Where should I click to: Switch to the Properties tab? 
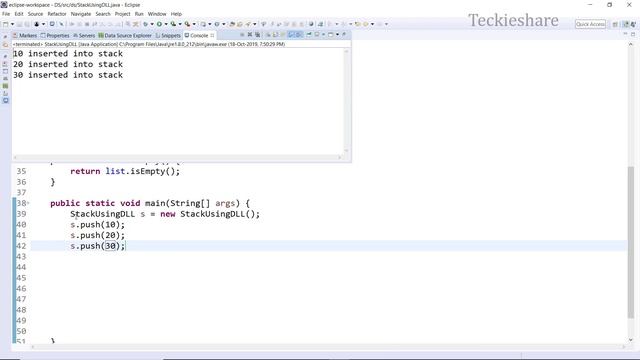click(x=55, y=36)
